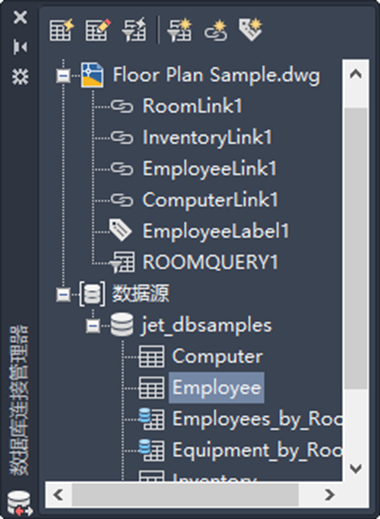The image size is (380, 519).
Task: Select the RoomLink1 link template
Action: coord(192,106)
